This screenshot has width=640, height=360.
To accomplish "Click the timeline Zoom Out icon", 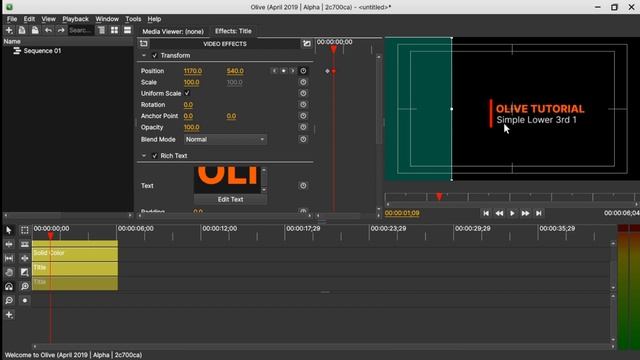I will point(9,300).
